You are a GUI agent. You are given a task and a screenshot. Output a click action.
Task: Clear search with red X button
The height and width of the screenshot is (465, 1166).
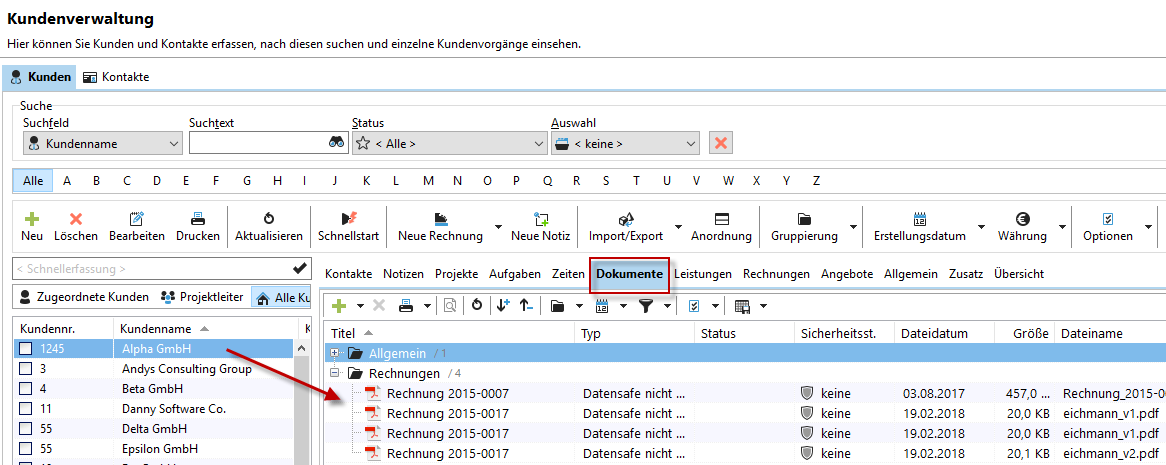[x=720, y=143]
